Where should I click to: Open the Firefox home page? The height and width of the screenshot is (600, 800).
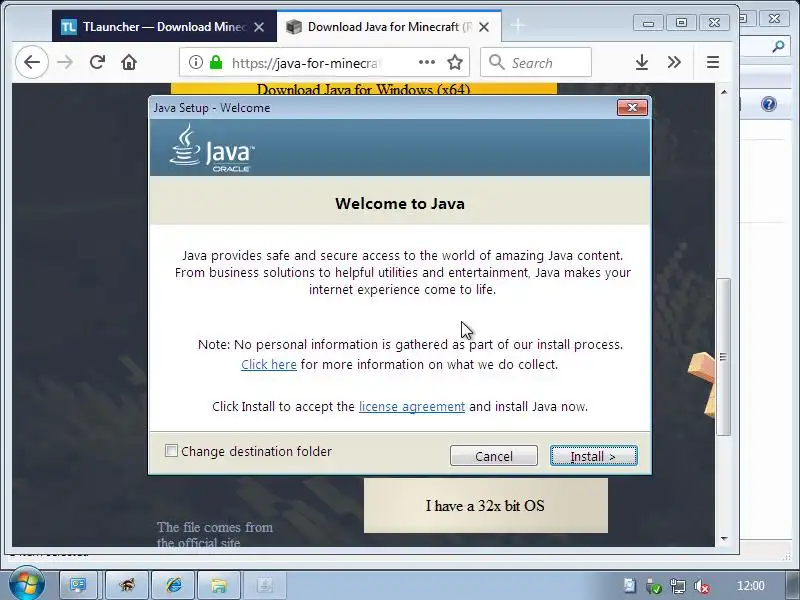pos(129,62)
